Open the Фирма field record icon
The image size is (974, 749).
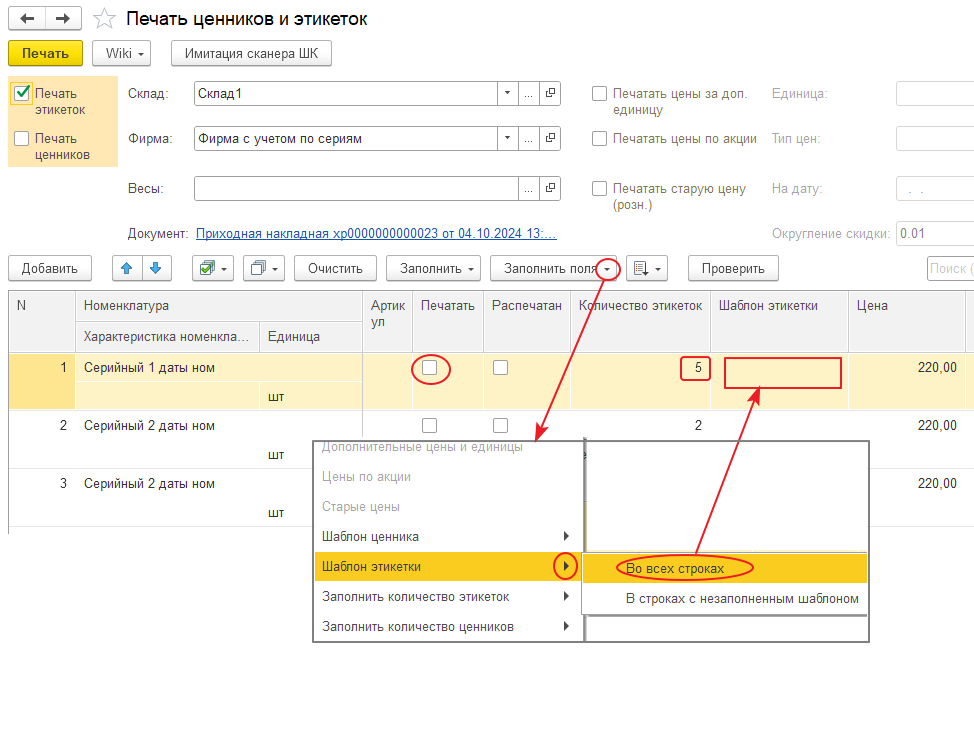[x=550, y=138]
